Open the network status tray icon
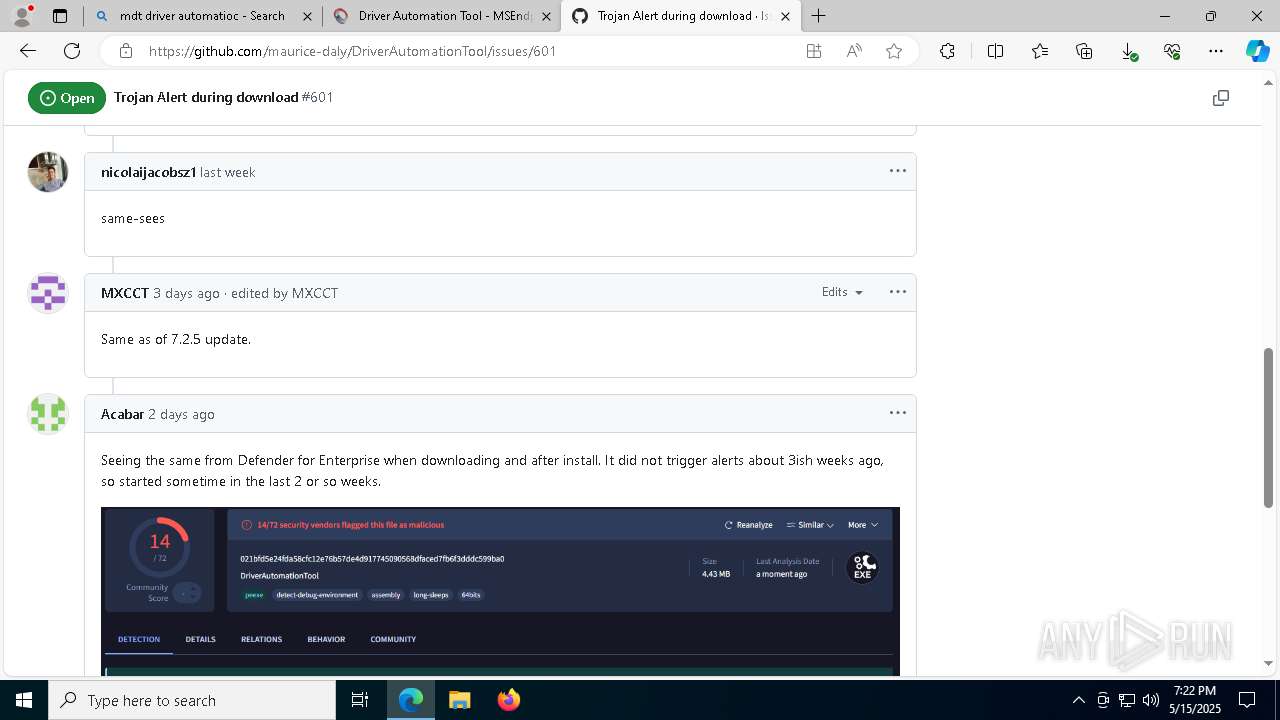 tap(1127, 700)
